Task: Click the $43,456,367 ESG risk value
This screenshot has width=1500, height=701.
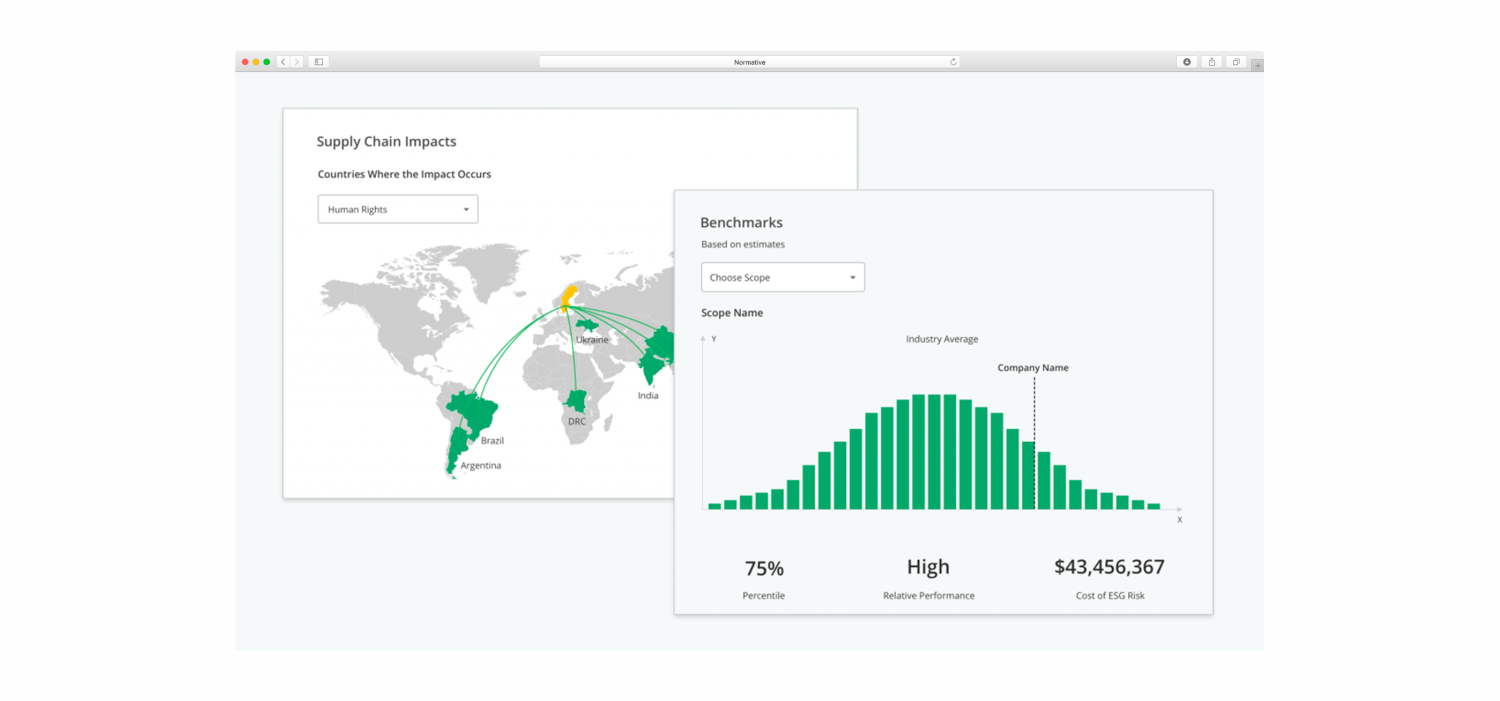Action: pos(1109,567)
